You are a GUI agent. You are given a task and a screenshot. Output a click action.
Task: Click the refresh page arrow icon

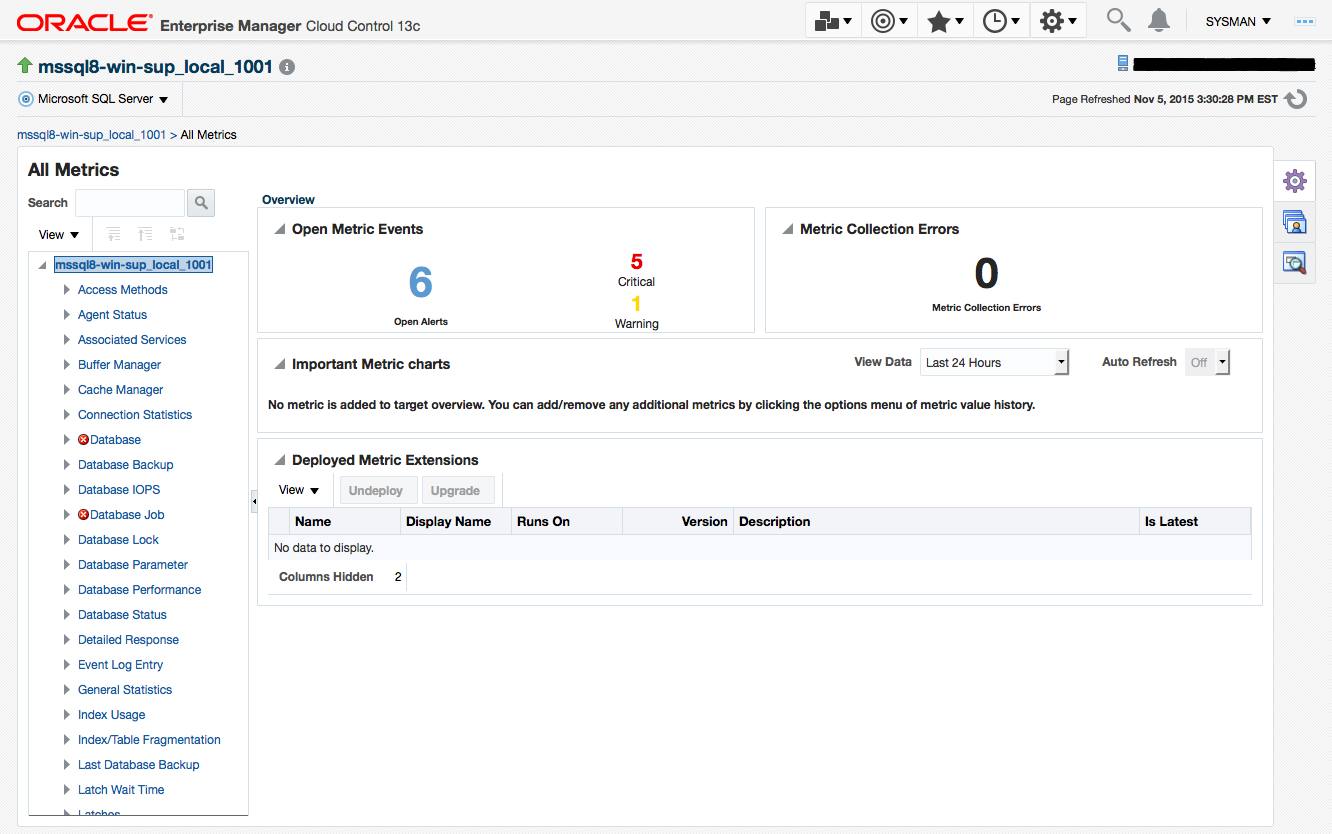pyautogui.click(x=1296, y=99)
